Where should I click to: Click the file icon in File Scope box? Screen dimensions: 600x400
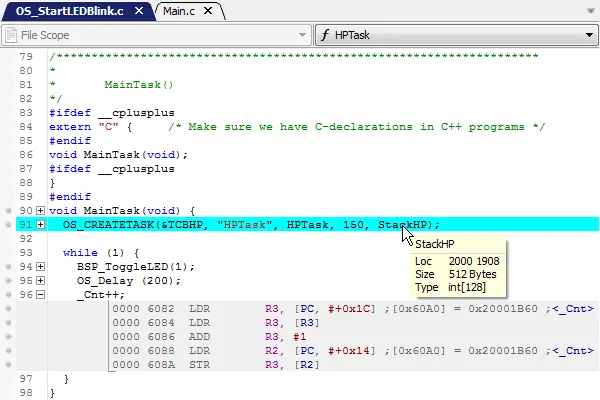pos(11,35)
